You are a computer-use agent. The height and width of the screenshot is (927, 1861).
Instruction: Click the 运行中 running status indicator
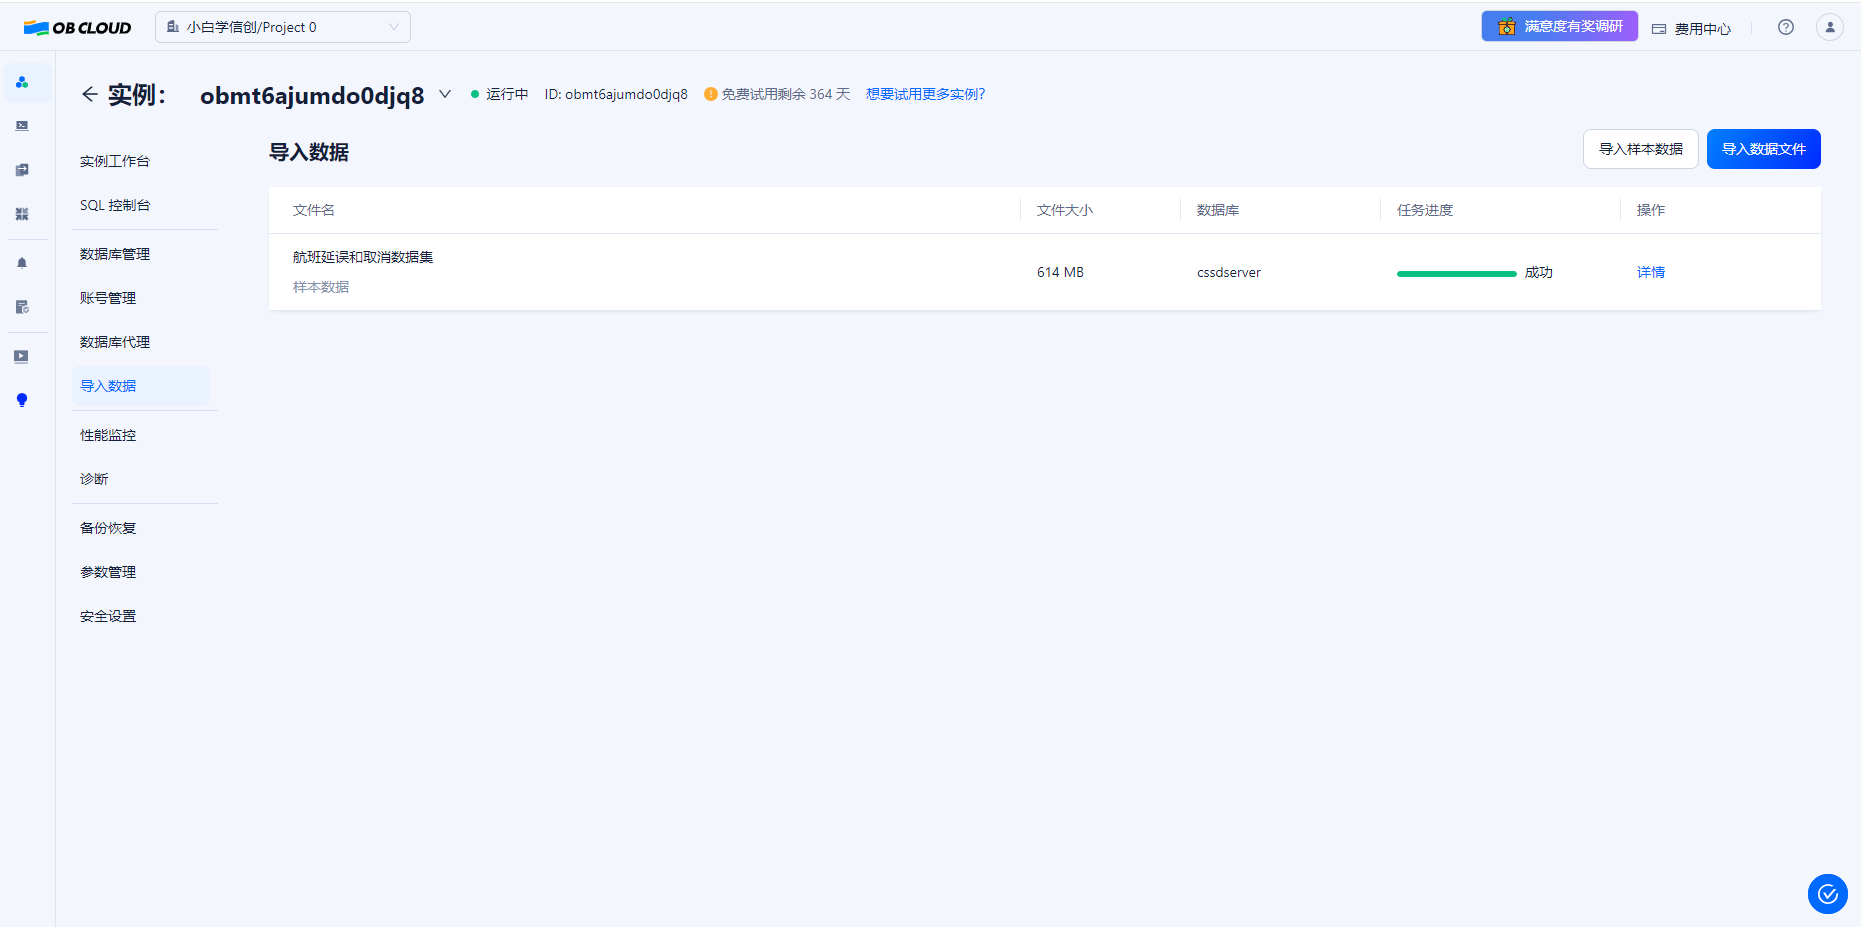(500, 94)
